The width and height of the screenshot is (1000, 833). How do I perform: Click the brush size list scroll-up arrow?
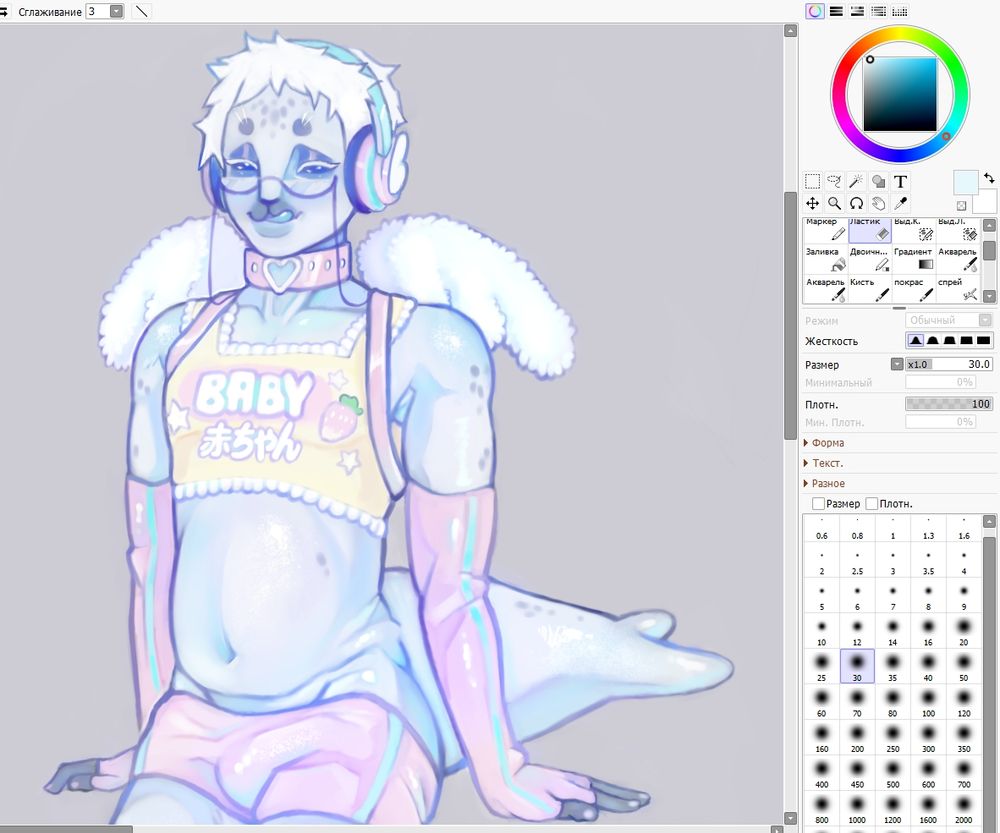click(989, 522)
